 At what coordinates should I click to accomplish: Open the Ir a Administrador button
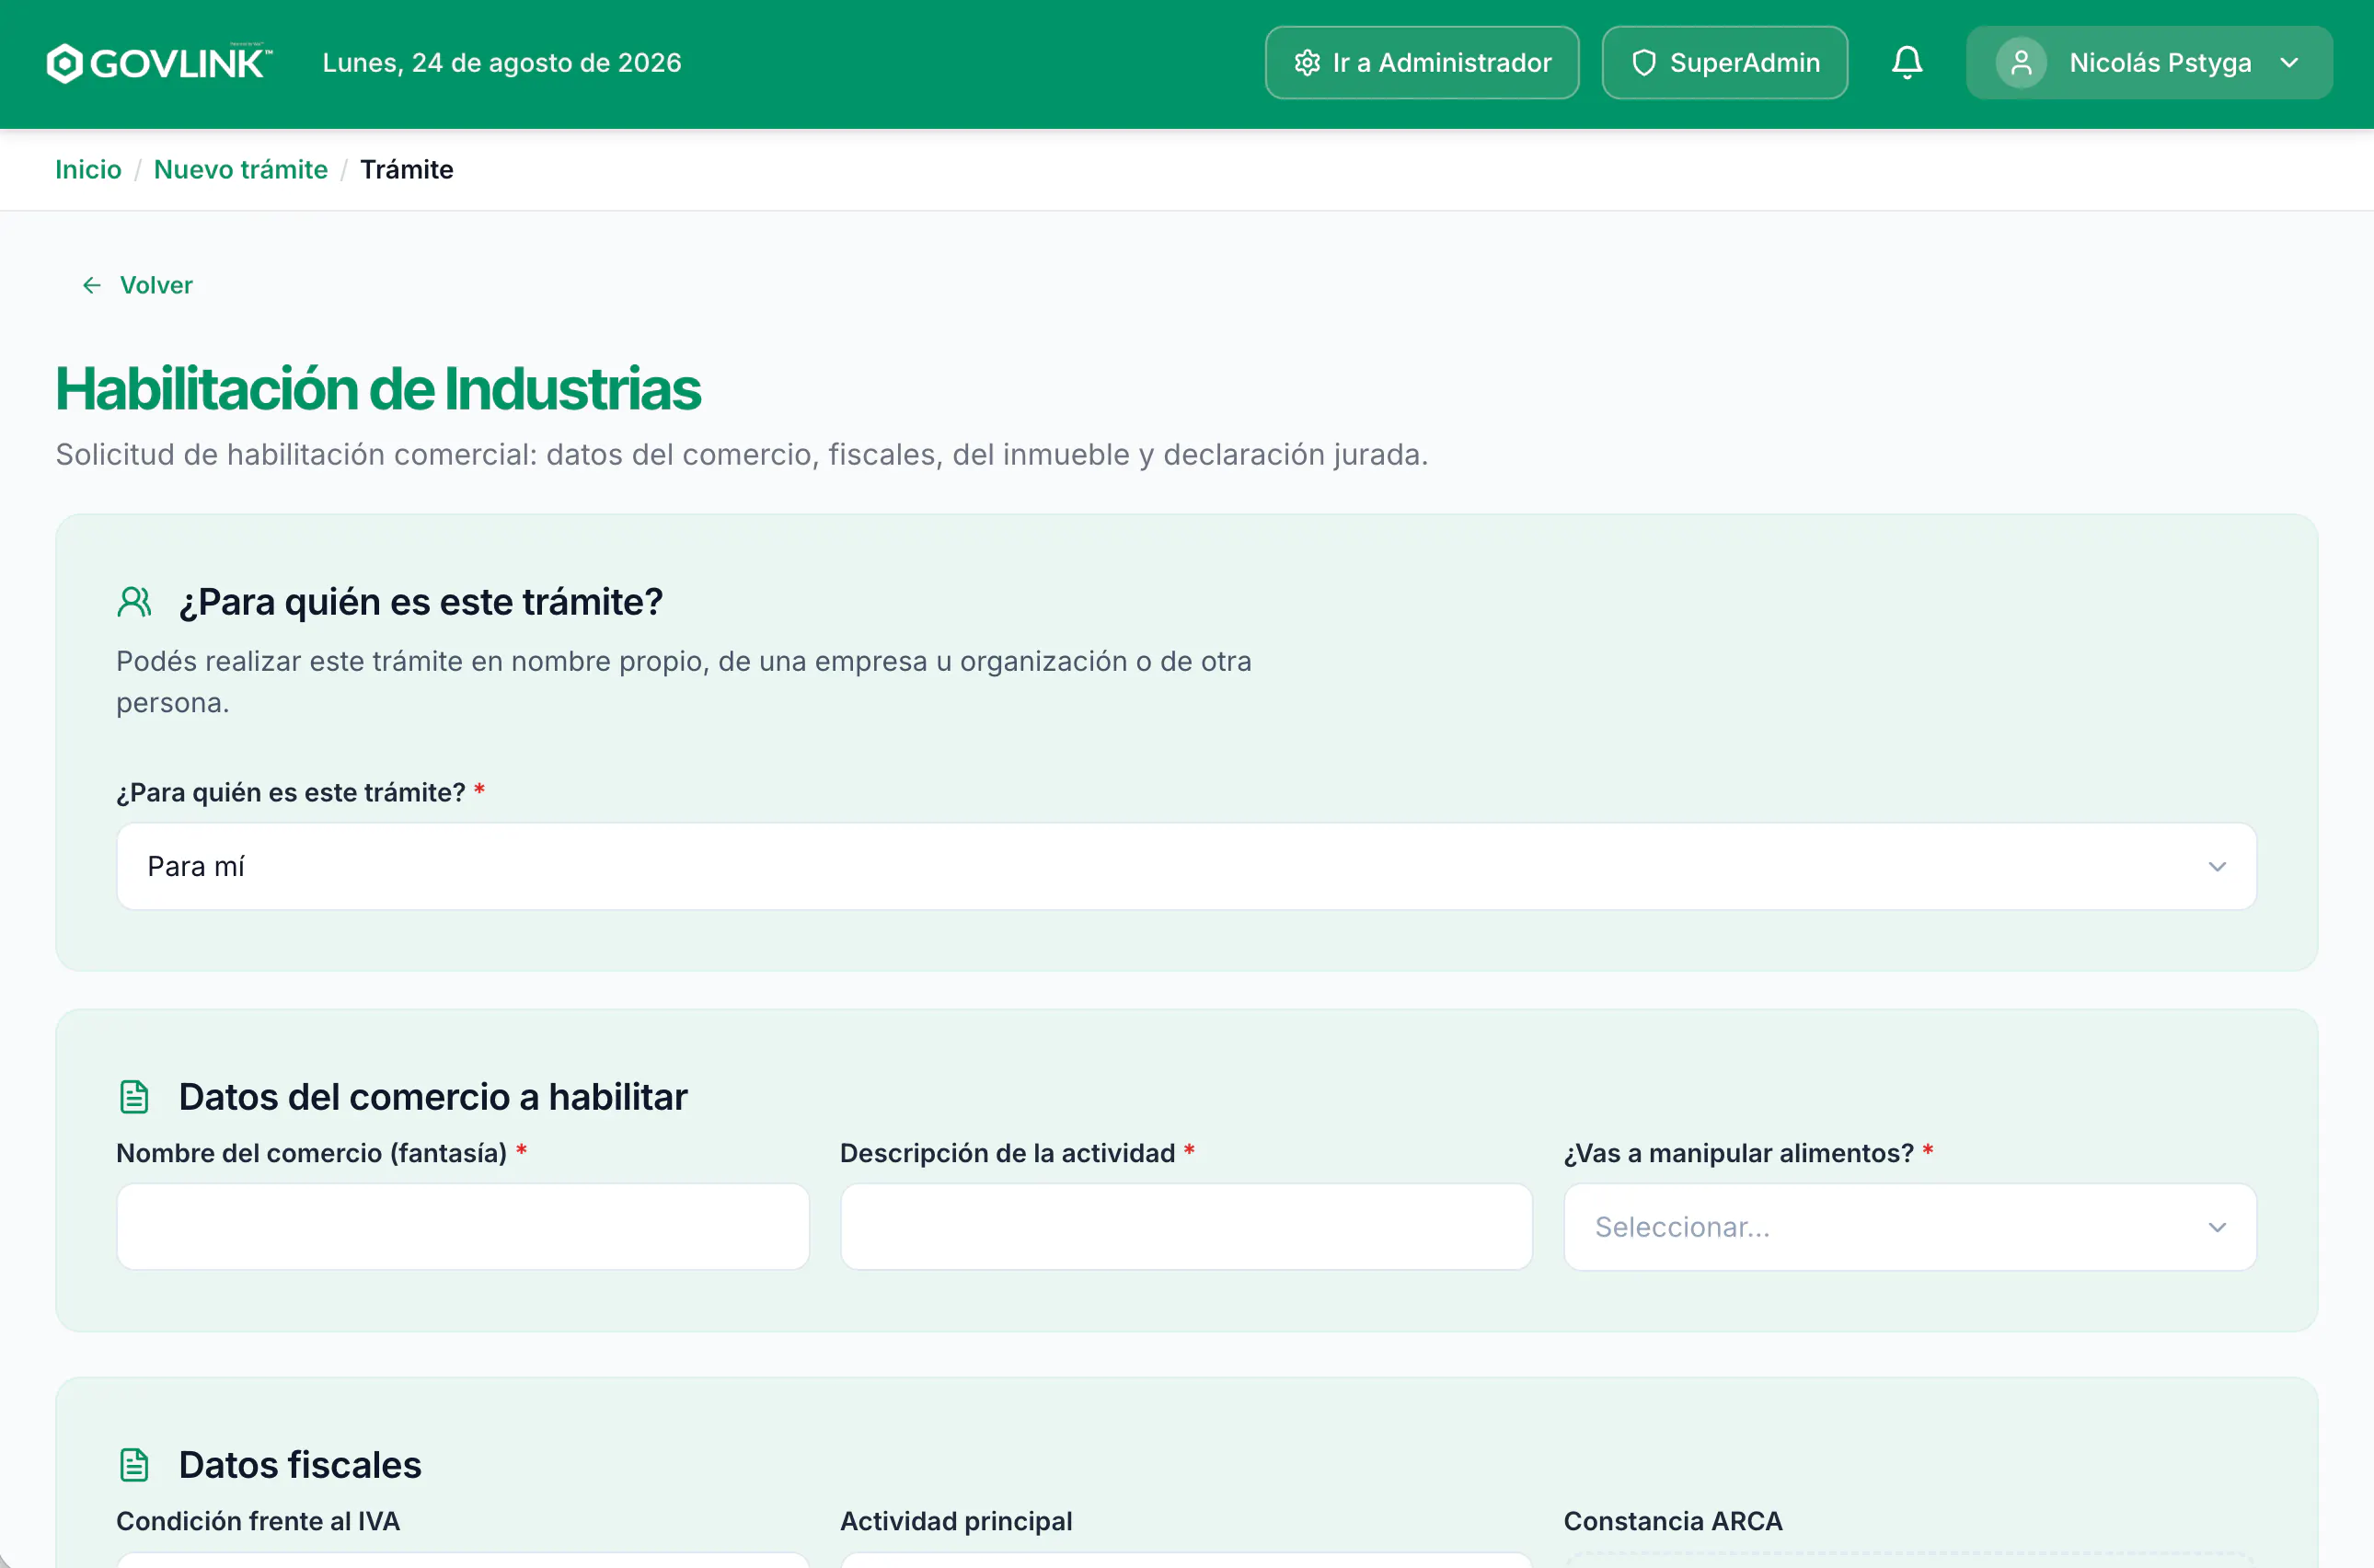(1421, 63)
